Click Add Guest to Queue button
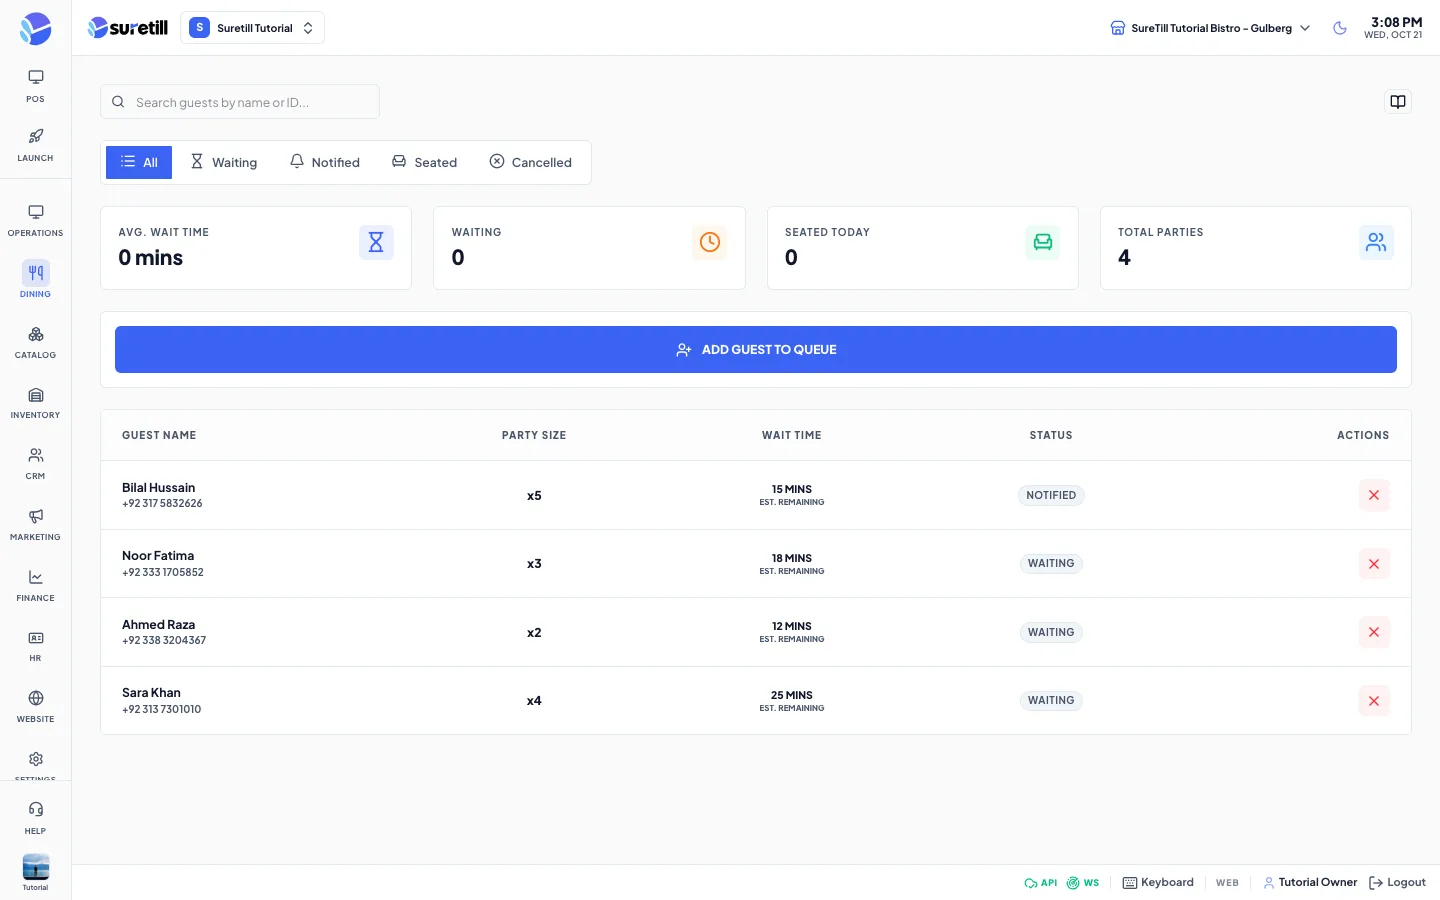This screenshot has height=900, width=1440. 756,350
